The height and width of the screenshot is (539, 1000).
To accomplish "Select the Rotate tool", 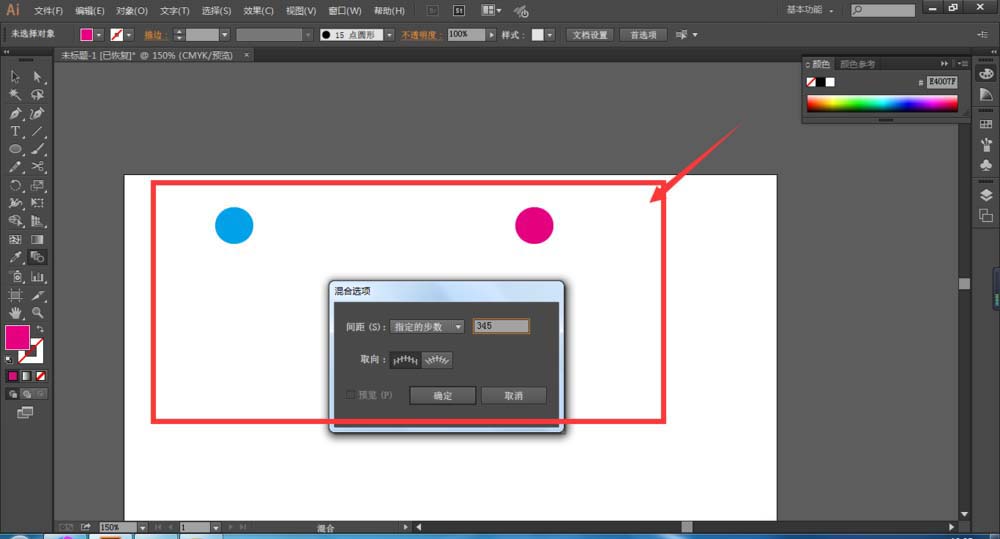I will (16, 185).
